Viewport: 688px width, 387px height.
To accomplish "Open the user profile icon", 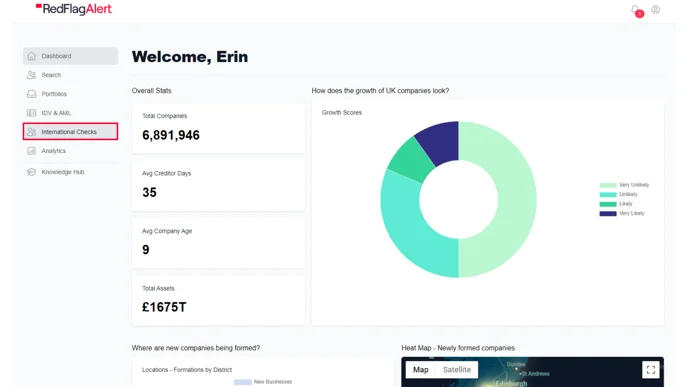I will pos(655,9).
